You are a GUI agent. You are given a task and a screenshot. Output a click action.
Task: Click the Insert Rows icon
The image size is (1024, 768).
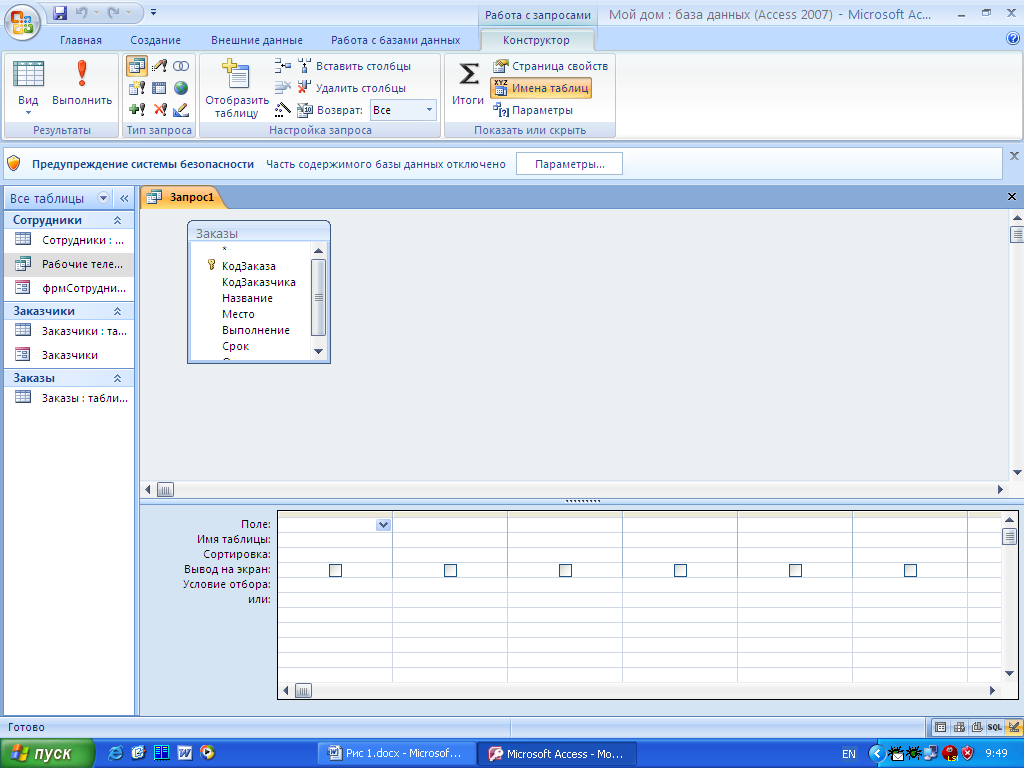coord(283,65)
